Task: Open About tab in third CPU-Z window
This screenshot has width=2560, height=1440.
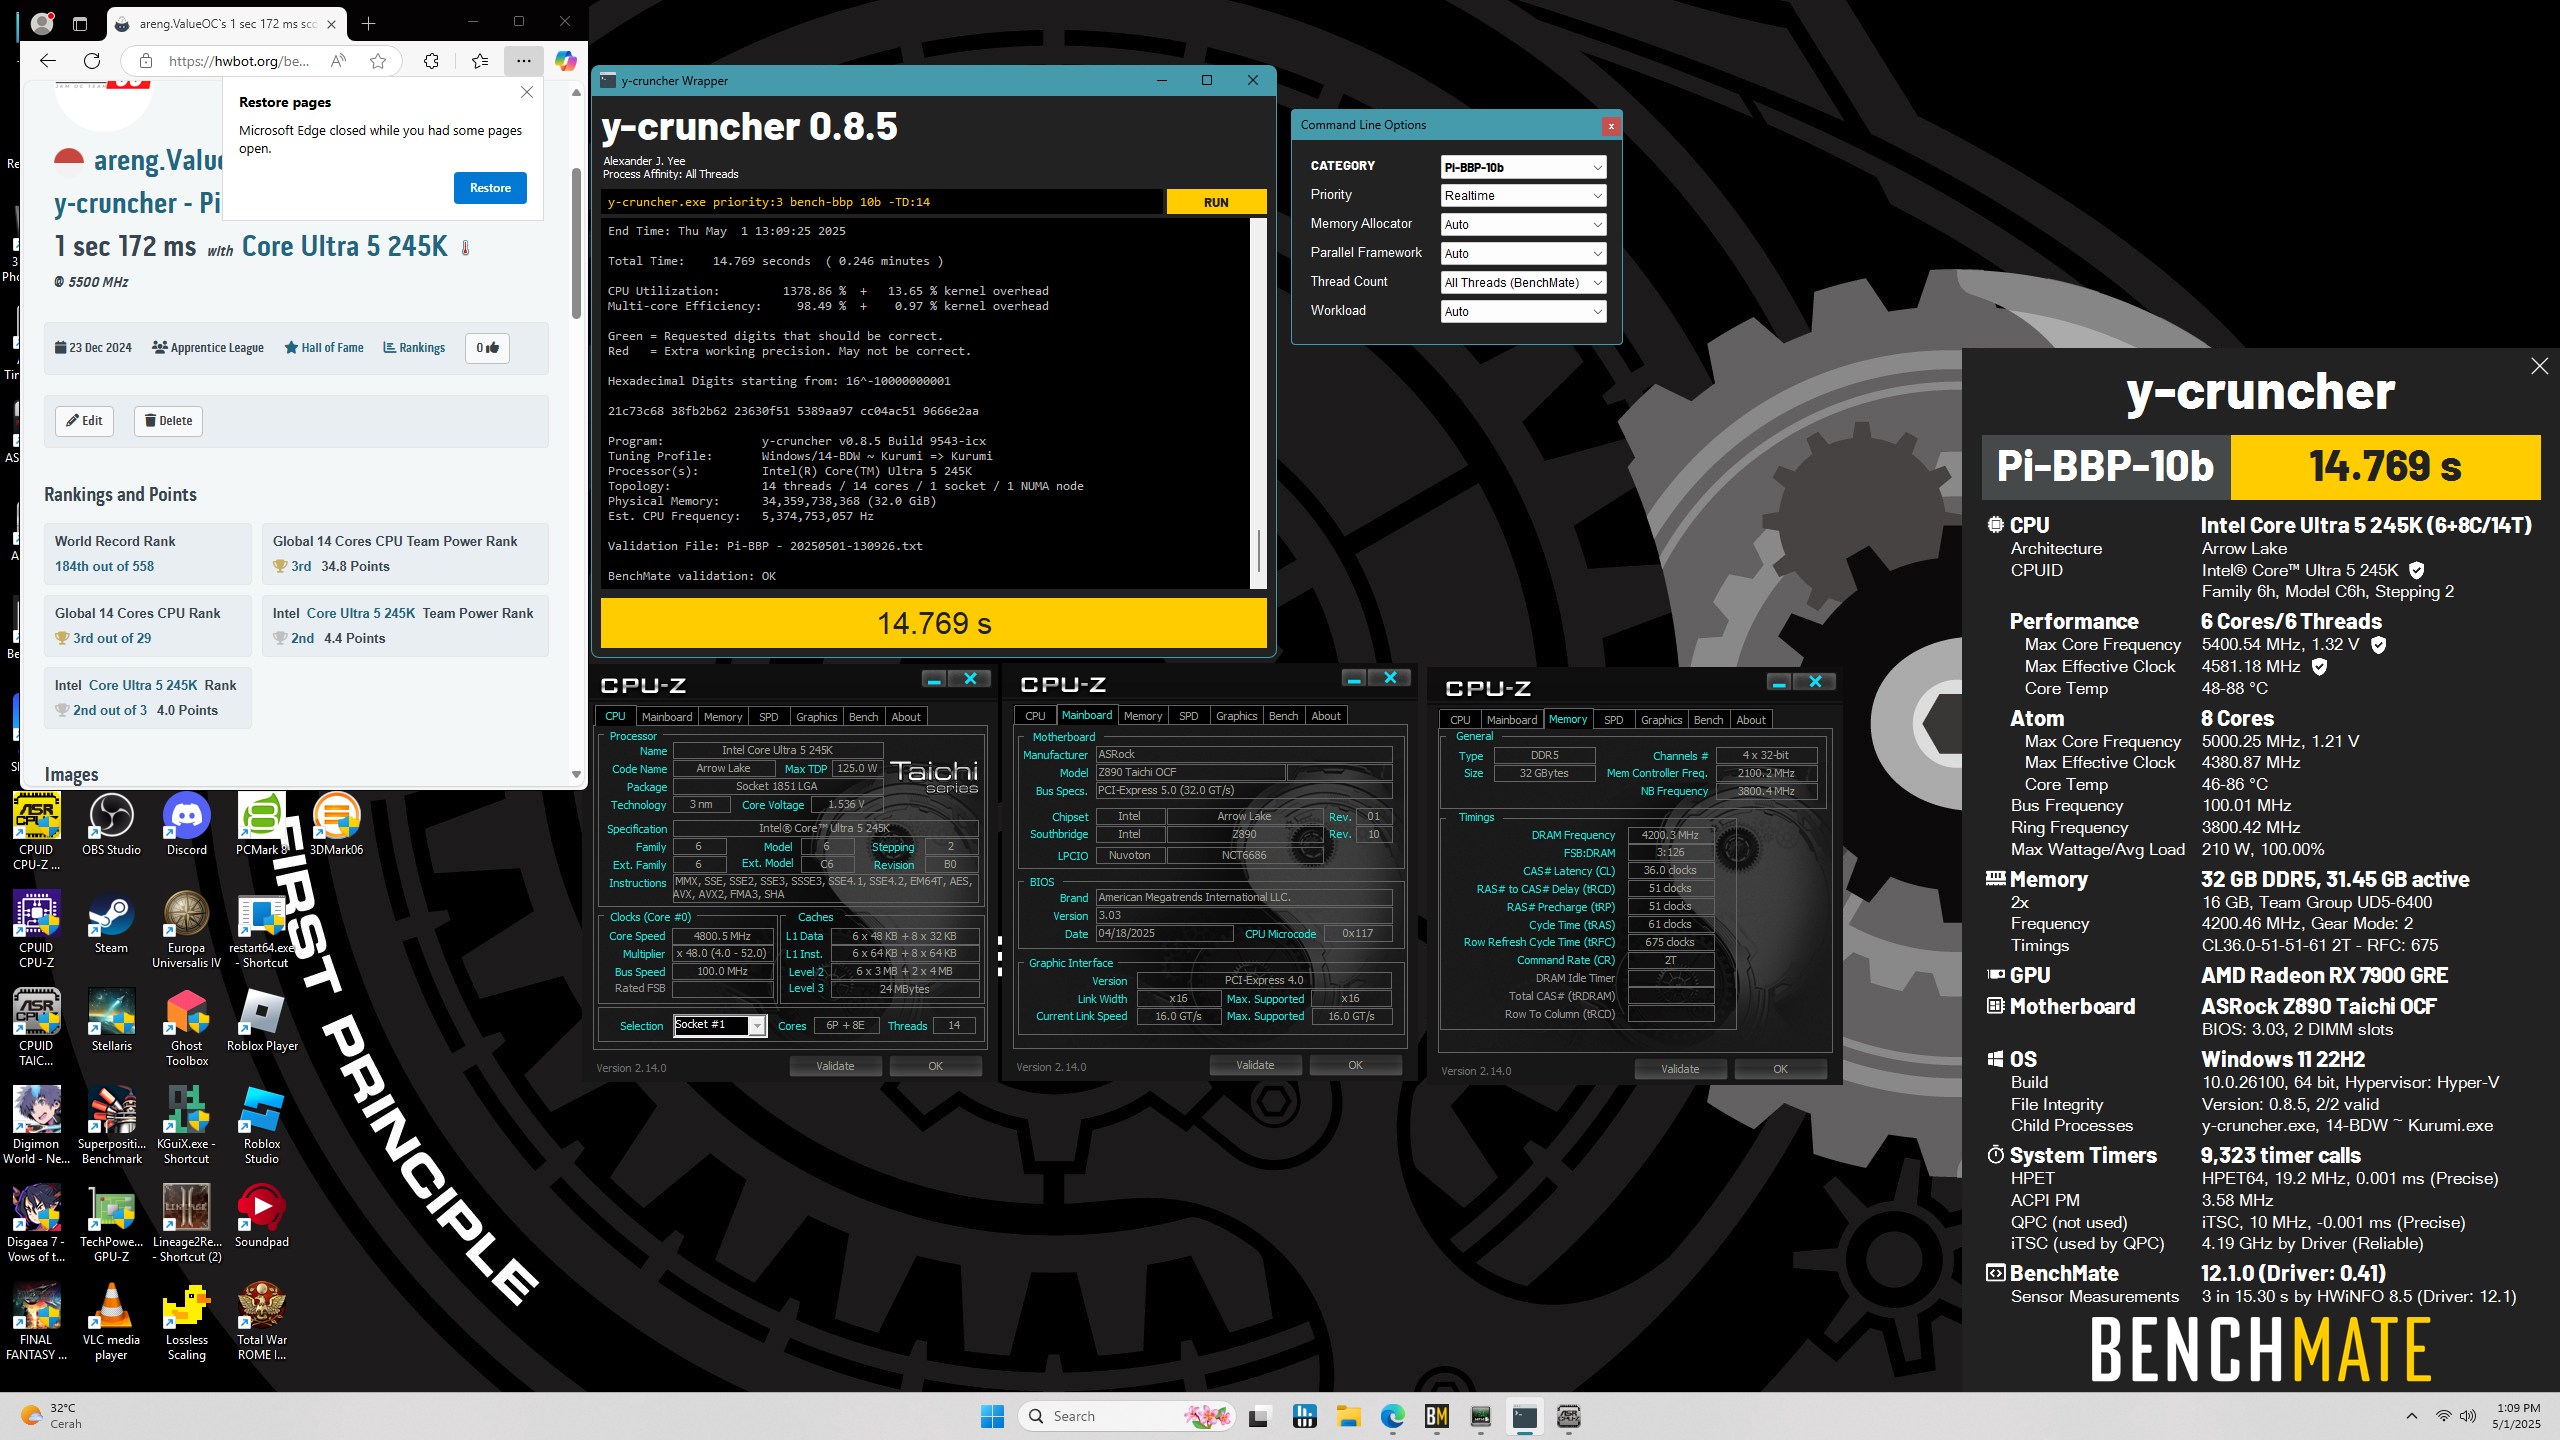Action: coord(1750,719)
